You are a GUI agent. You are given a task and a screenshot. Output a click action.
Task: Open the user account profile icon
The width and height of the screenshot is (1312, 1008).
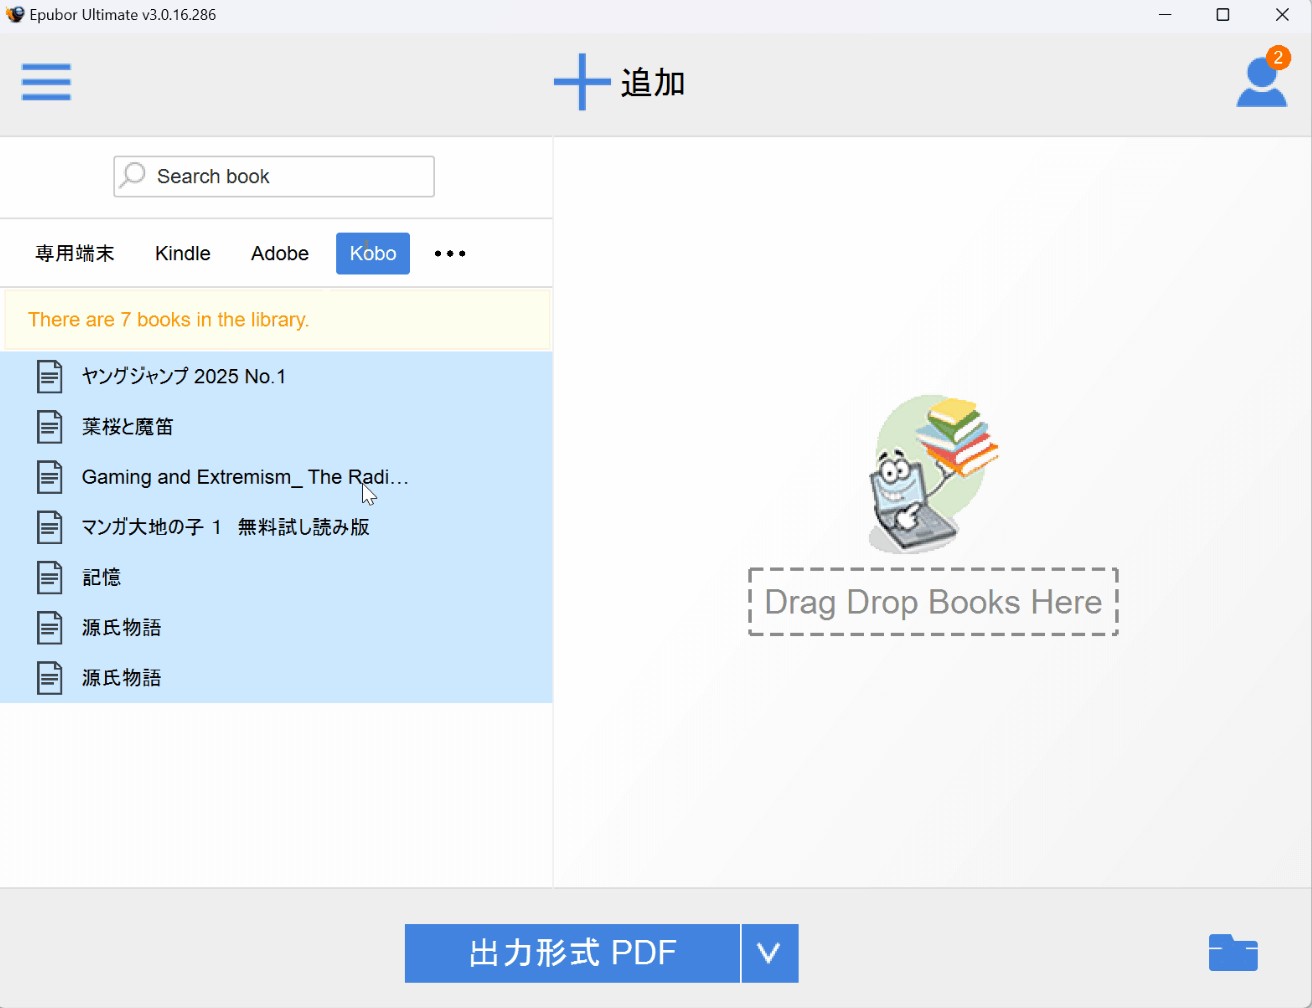click(x=1261, y=81)
